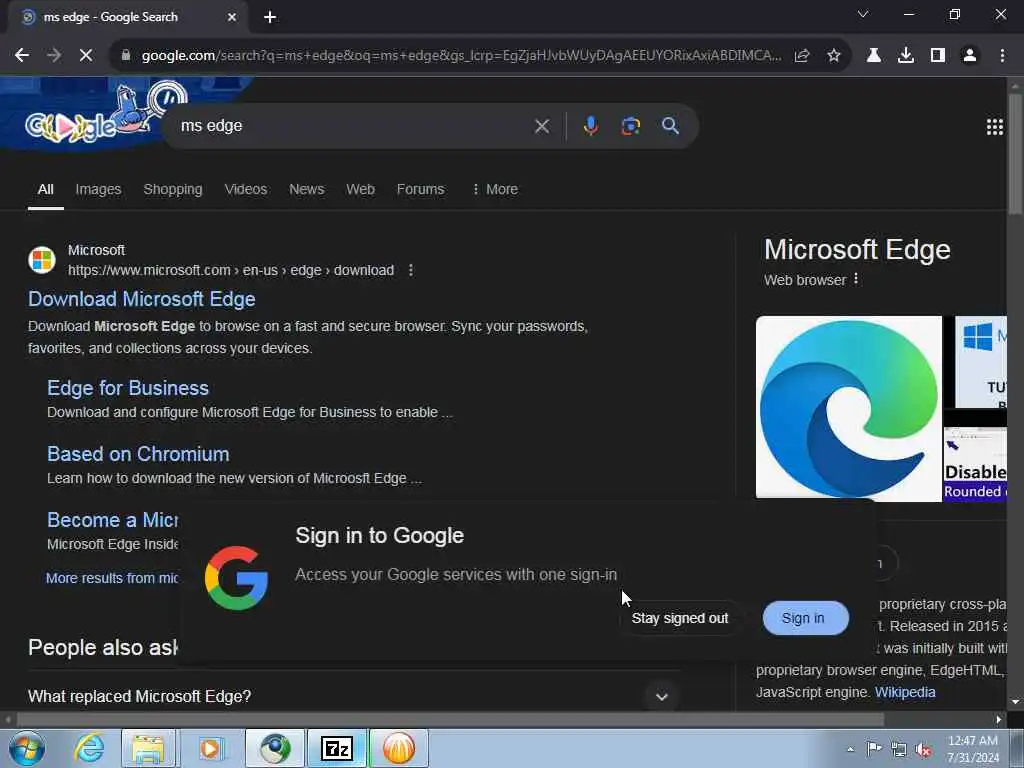Open the Edge logo image thumbnail
This screenshot has height=768, width=1024.
pos(848,409)
